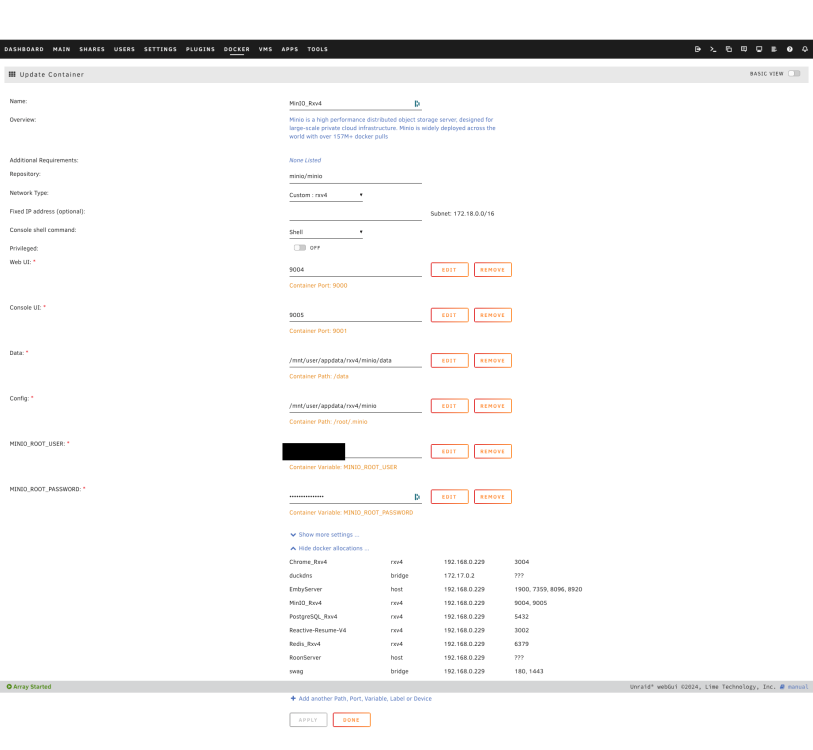Collapse Hide docker allocations
Viewport: 813px width, 750px height.
pos(329,548)
